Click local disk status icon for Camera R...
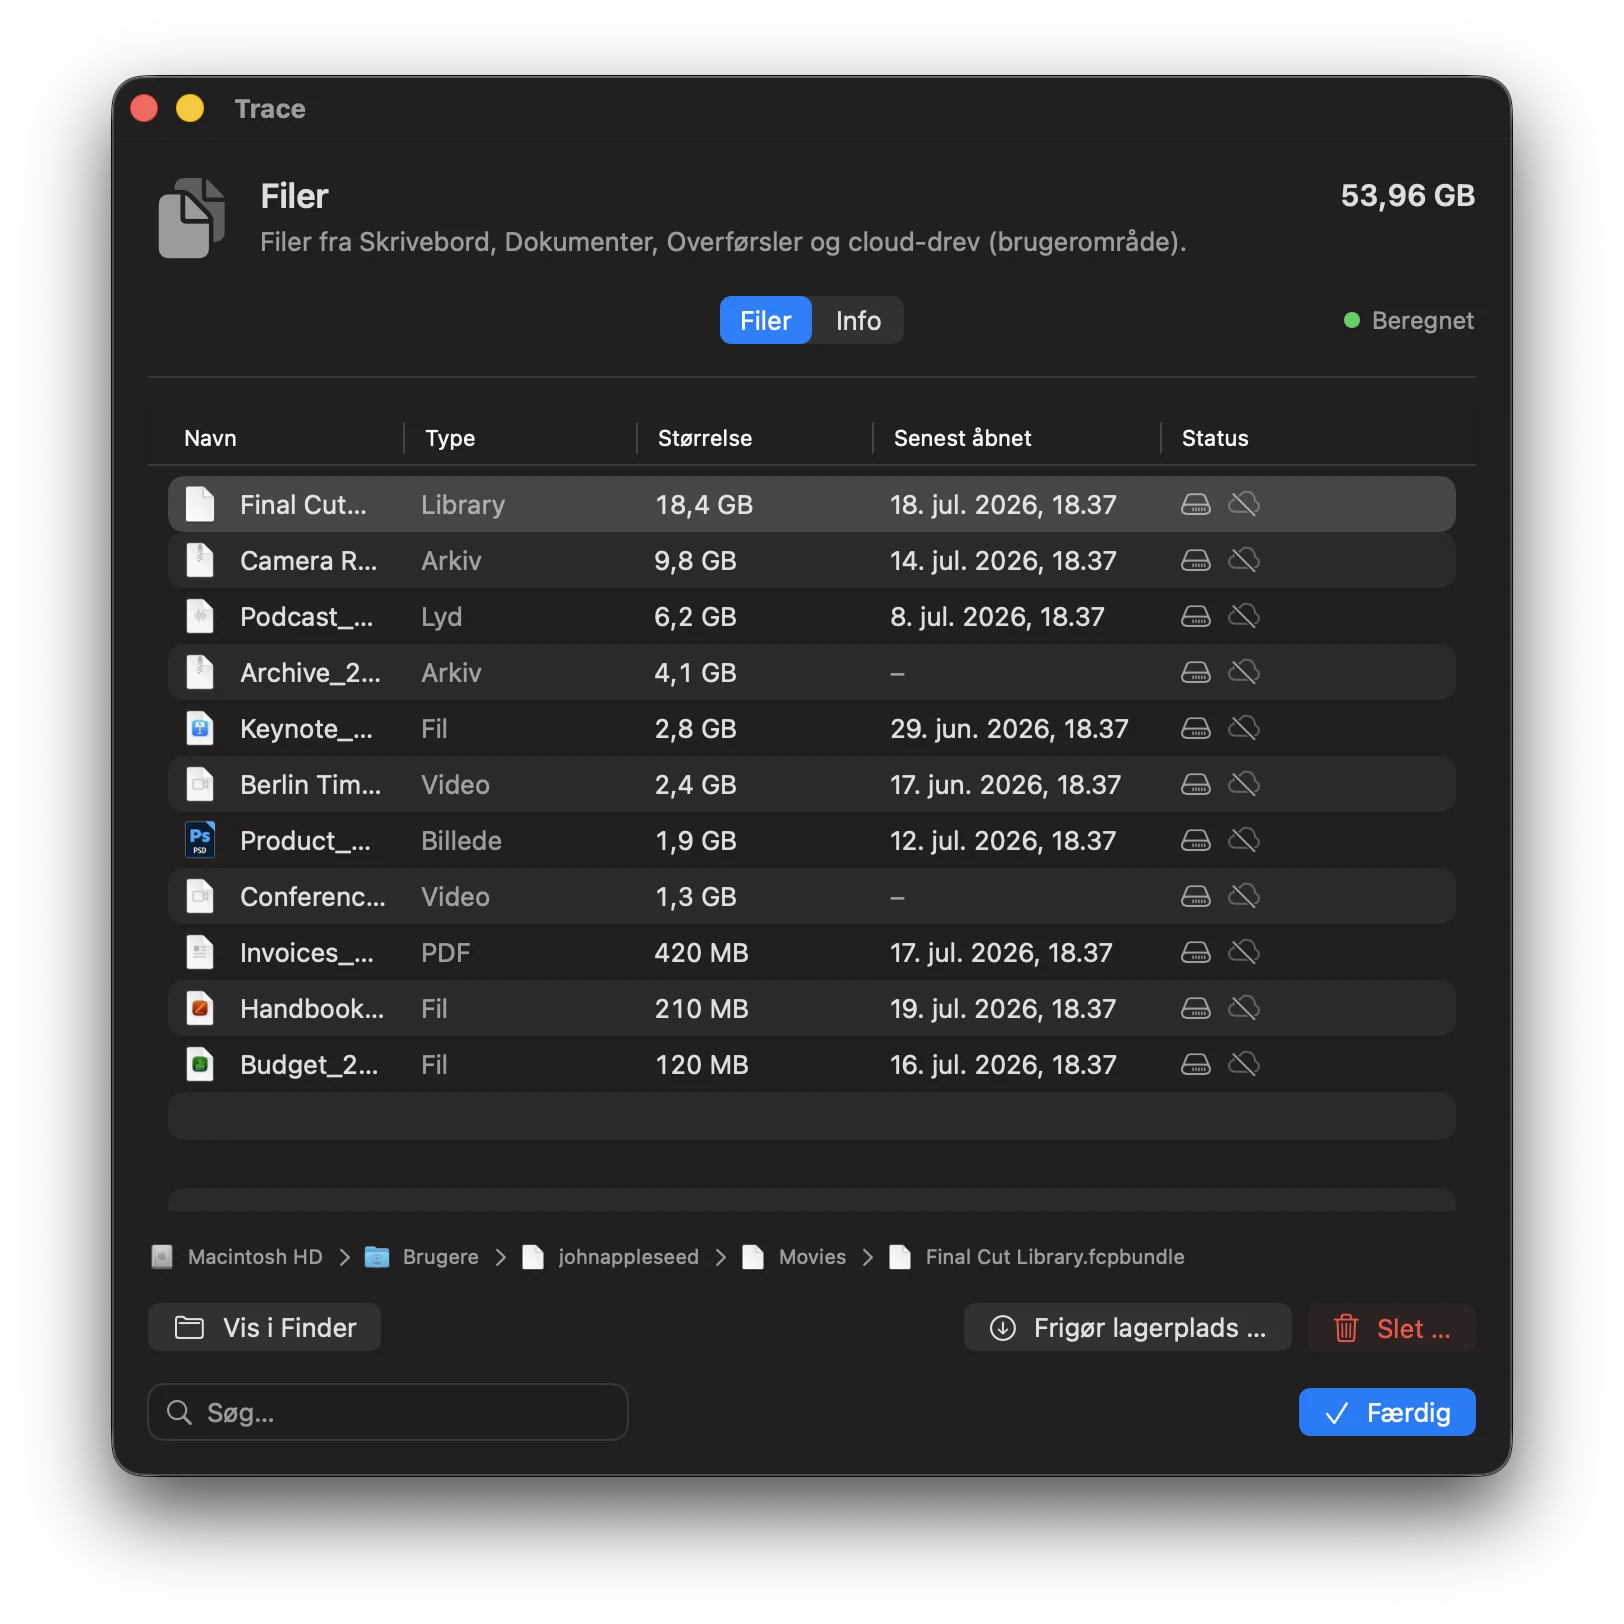This screenshot has width=1624, height=1624. coord(1196,560)
